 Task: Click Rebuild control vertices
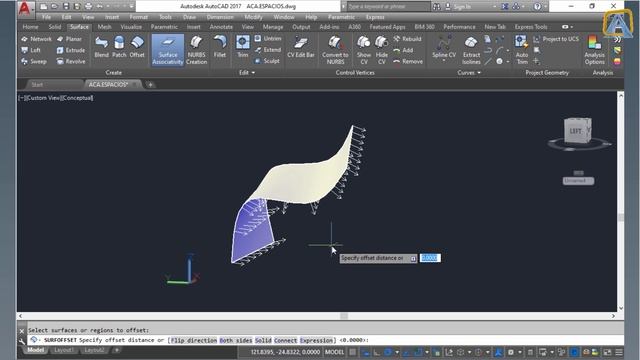[407, 39]
